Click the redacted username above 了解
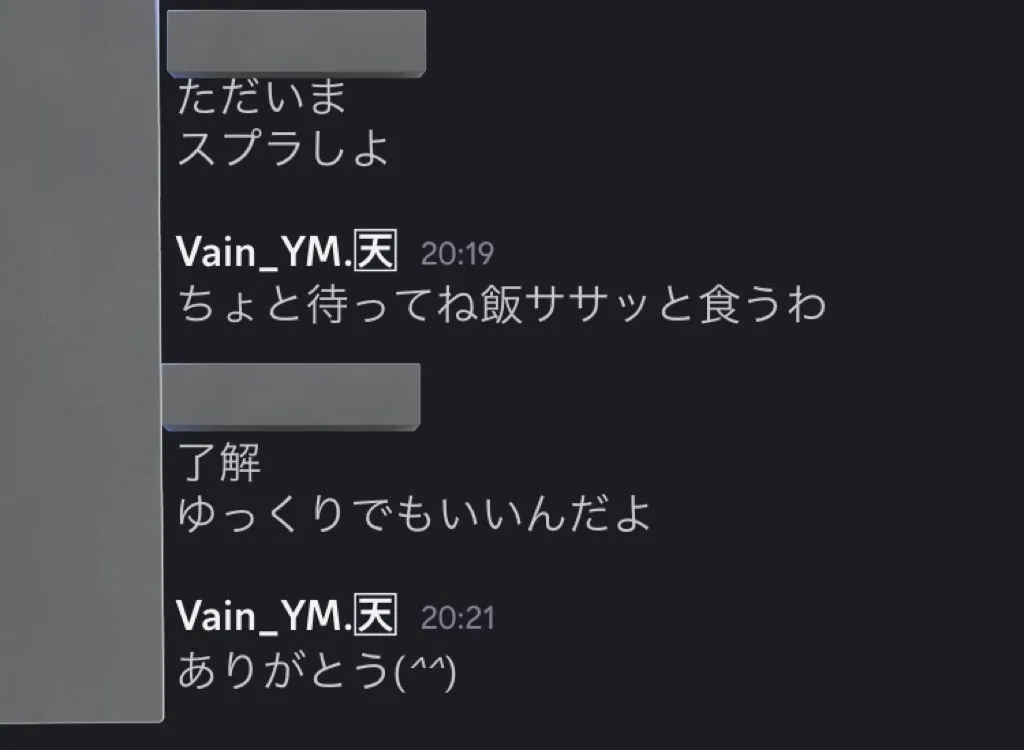Image resolution: width=1024 pixels, height=750 pixels. (x=291, y=397)
